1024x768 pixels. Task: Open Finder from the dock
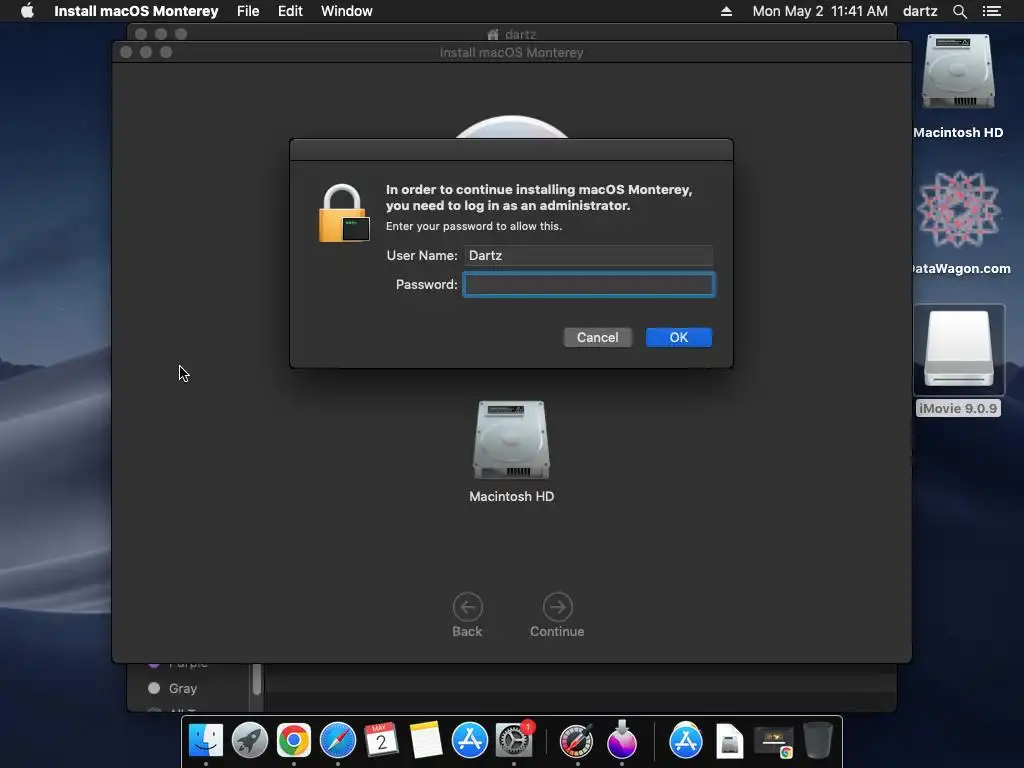click(x=206, y=741)
